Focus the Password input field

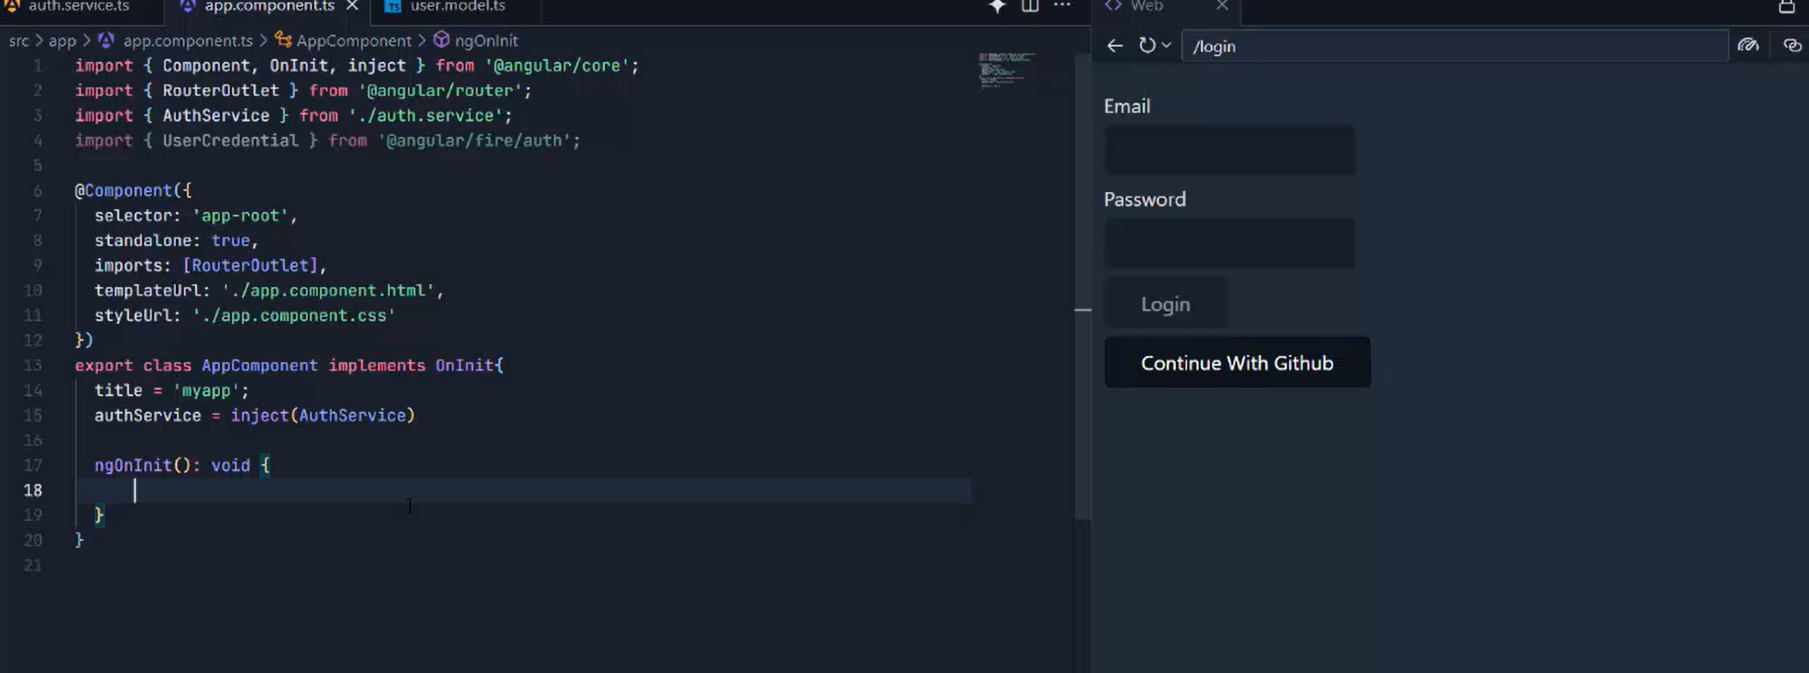tap(1229, 243)
